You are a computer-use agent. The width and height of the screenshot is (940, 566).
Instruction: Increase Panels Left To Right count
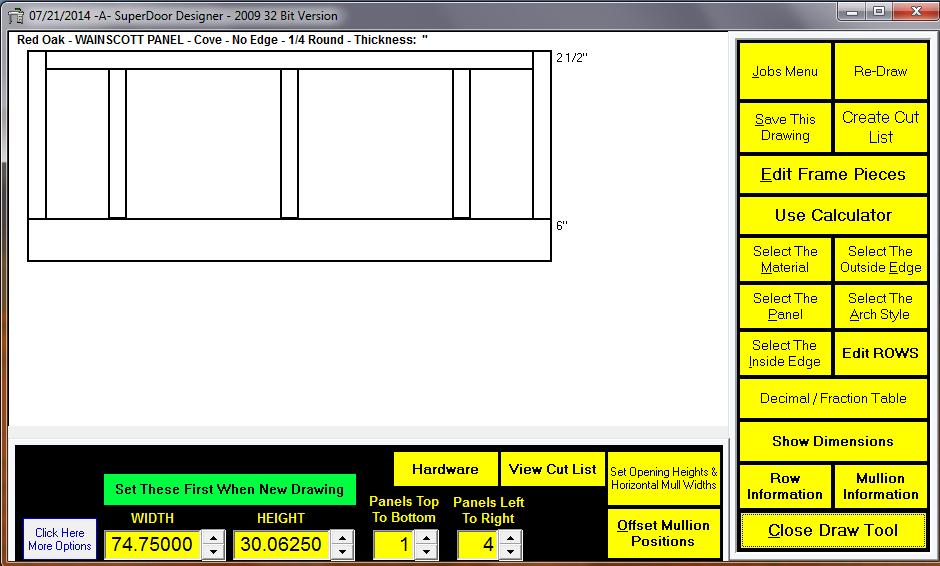click(510, 537)
